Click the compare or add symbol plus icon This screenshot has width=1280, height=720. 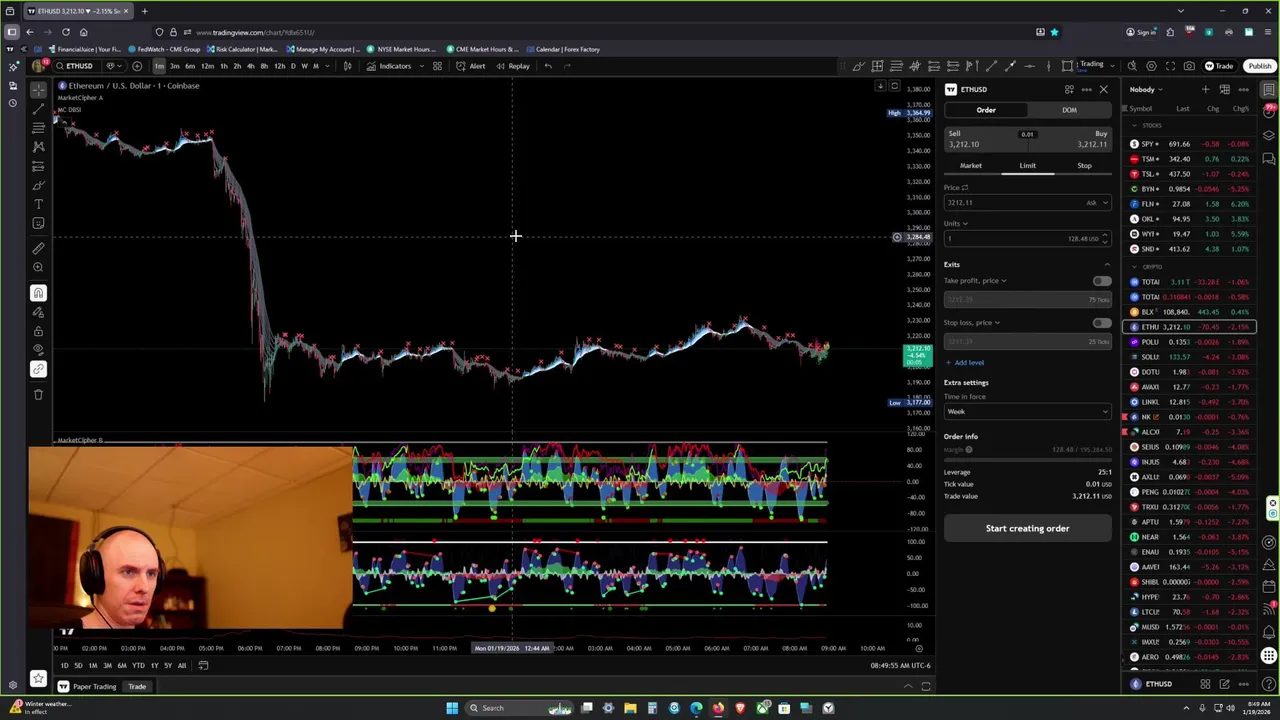pyautogui.click(x=137, y=66)
